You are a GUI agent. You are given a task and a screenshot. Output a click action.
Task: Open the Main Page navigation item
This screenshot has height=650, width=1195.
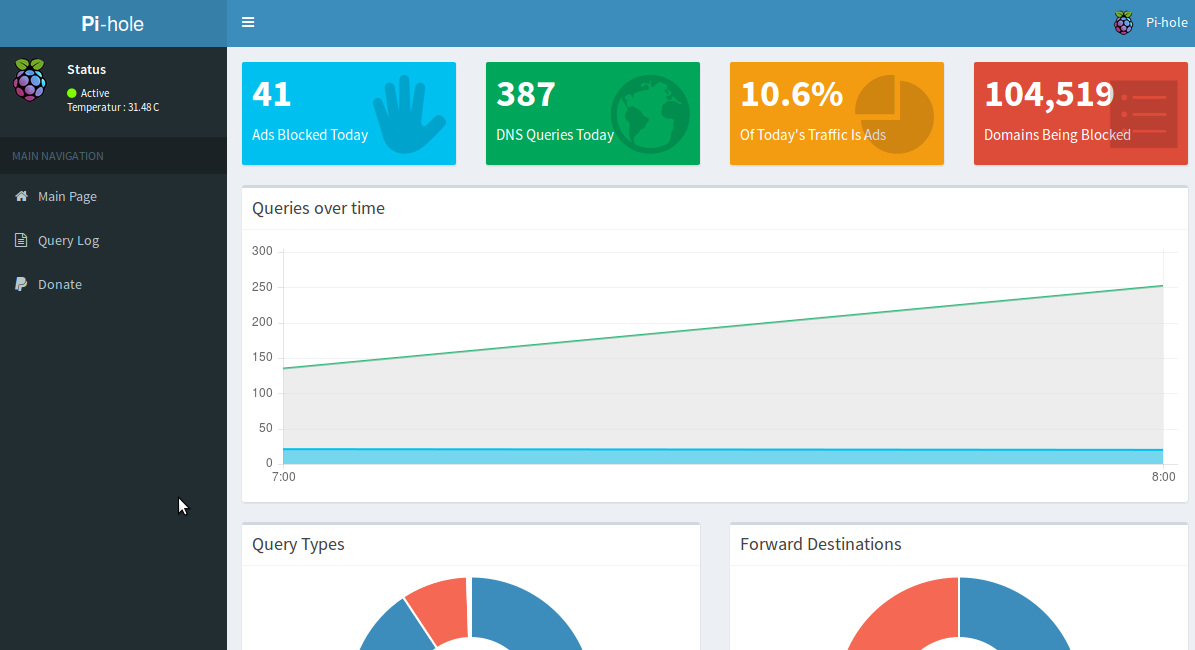click(67, 197)
